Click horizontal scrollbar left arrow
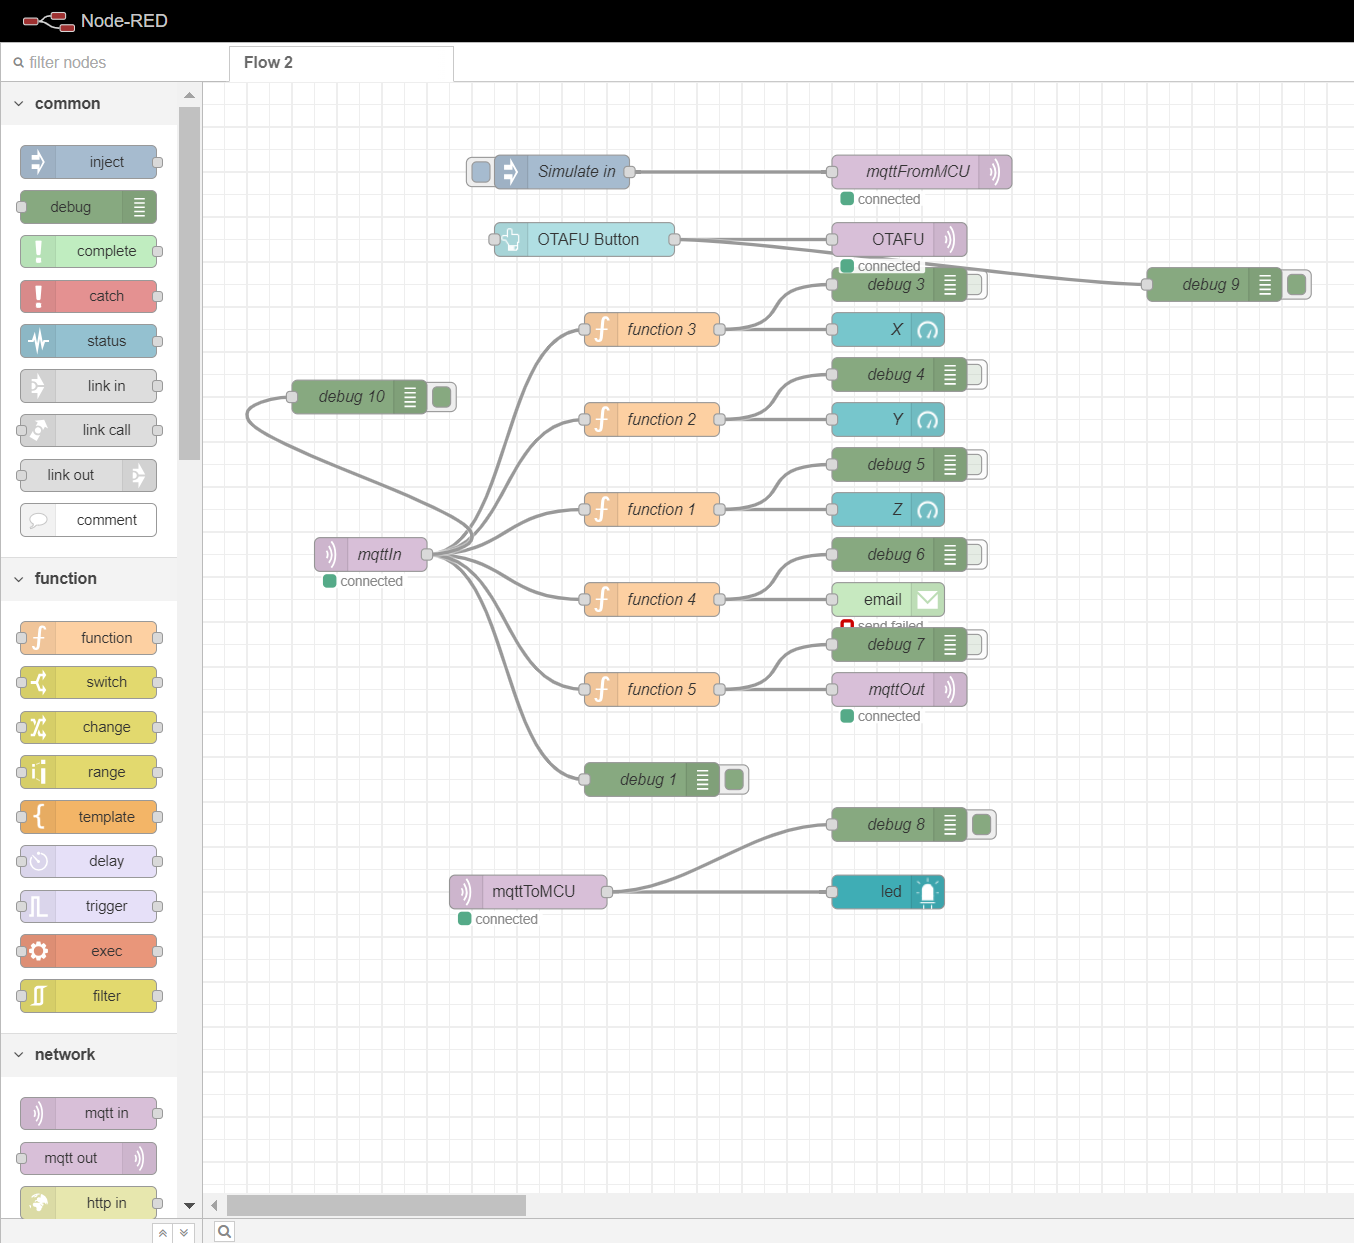This screenshot has height=1243, width=1354. click(214, 1205)
